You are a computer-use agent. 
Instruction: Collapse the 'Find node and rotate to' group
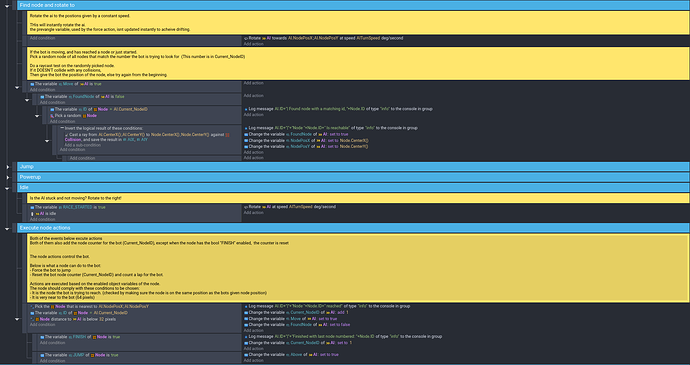click(x=7, y=6)
